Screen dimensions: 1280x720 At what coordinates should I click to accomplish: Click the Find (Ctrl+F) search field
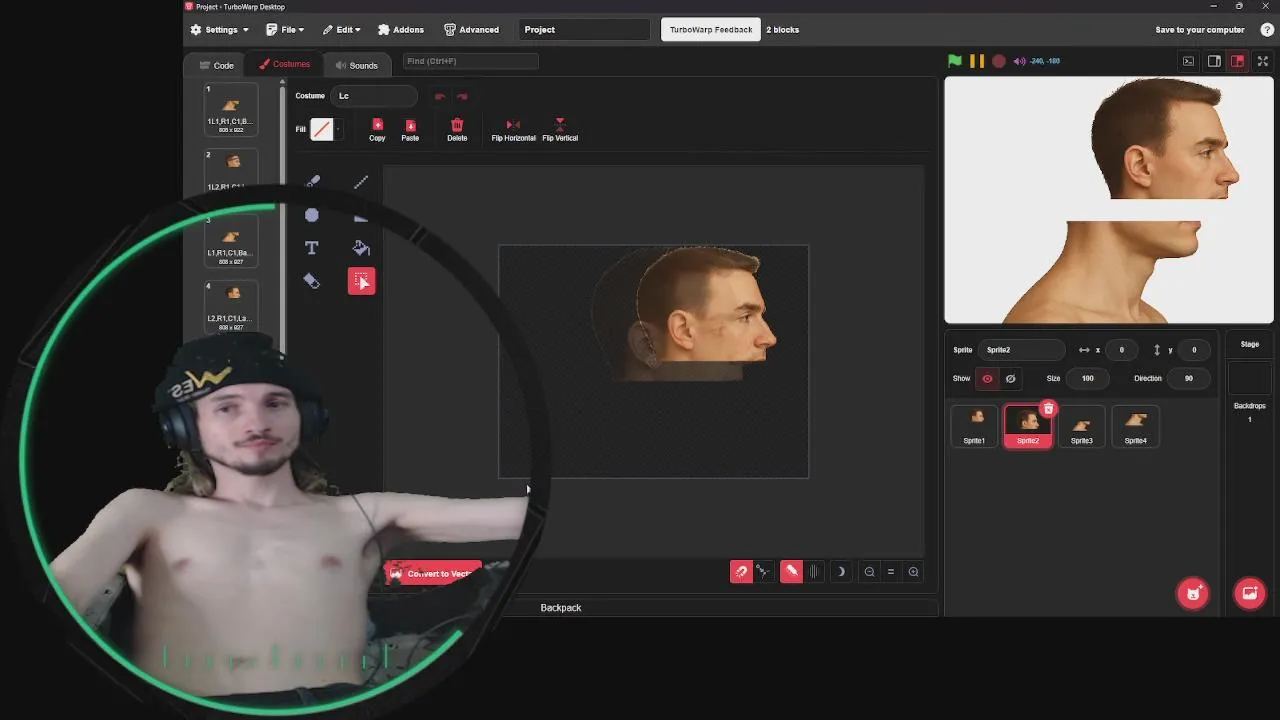click(x=470, y=61)
